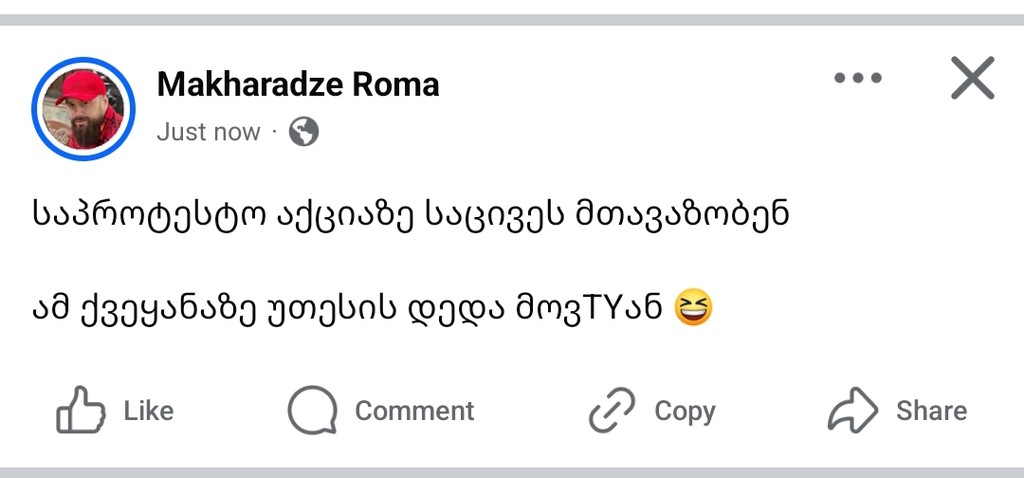Click the laughing emoji in the post
Viewport: 1024px width, 478px height.
[696, 305]
